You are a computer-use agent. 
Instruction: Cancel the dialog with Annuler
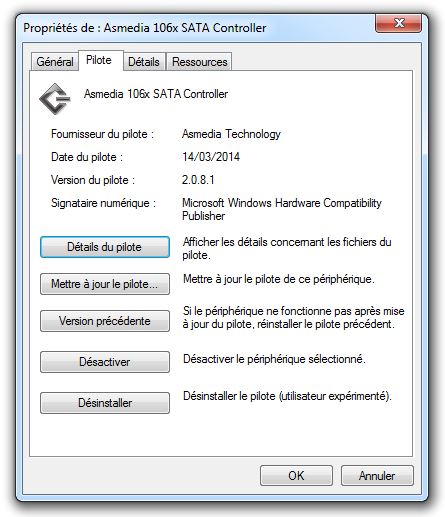point(377,476)
